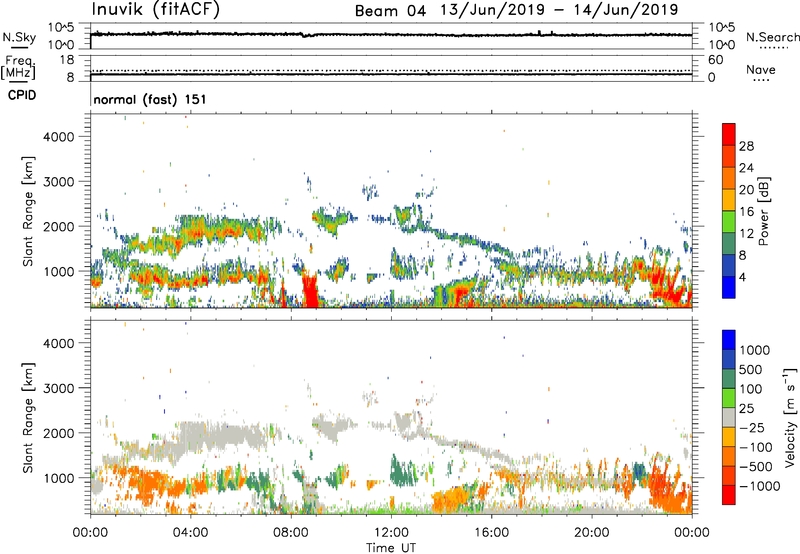Click the '3000' tick on velocity panel
Screen dimensions: 800x554
pyautogui.click(x=59, y=388)
